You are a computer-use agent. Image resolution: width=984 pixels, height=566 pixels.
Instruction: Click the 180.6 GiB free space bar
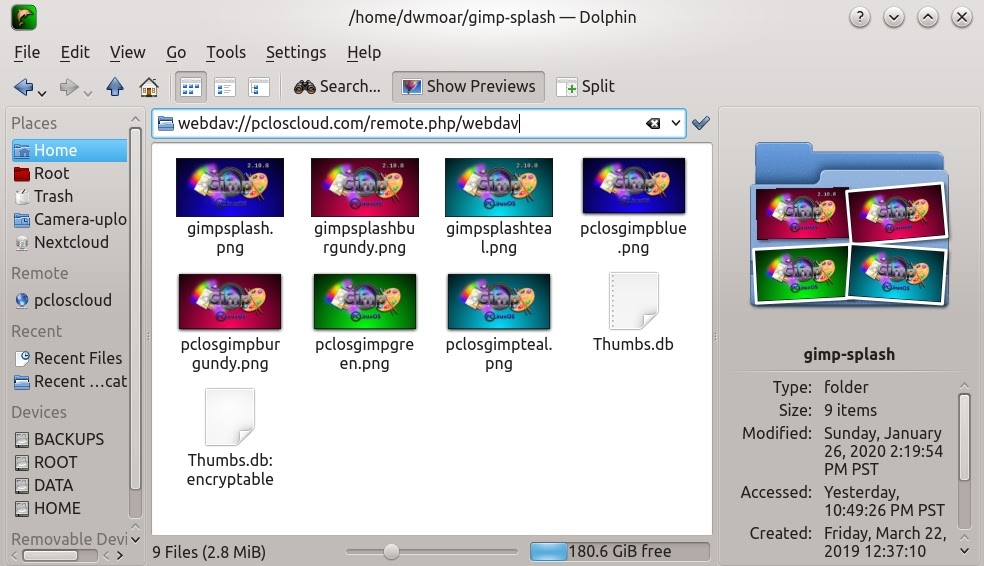[x=620, y=552]
